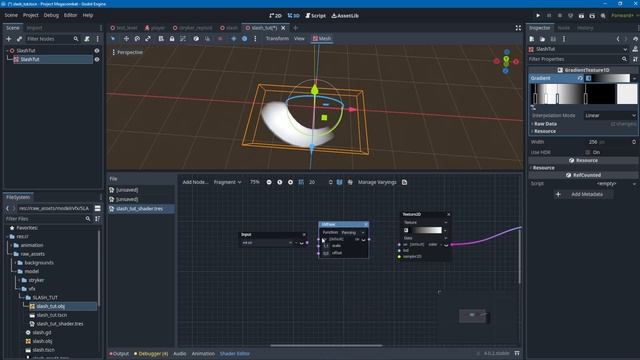Click the Perspective view menu button
The image size is (640, 360).
[127, 52]
